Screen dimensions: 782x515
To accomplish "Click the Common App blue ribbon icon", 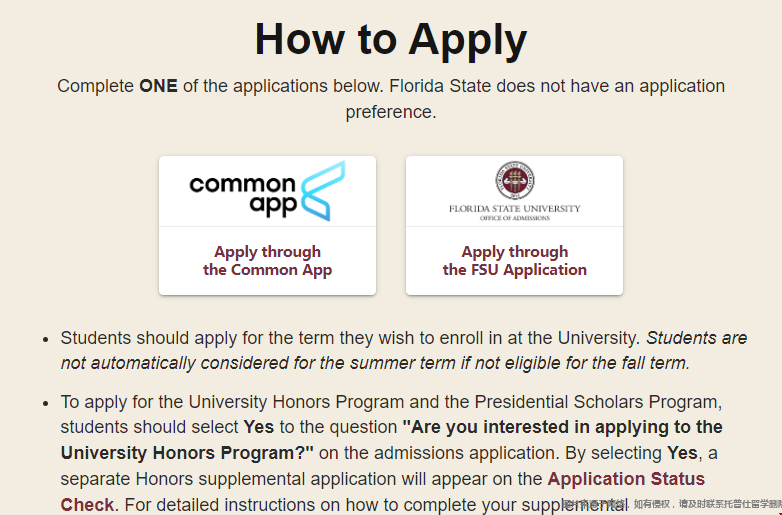I will [321, 190].
